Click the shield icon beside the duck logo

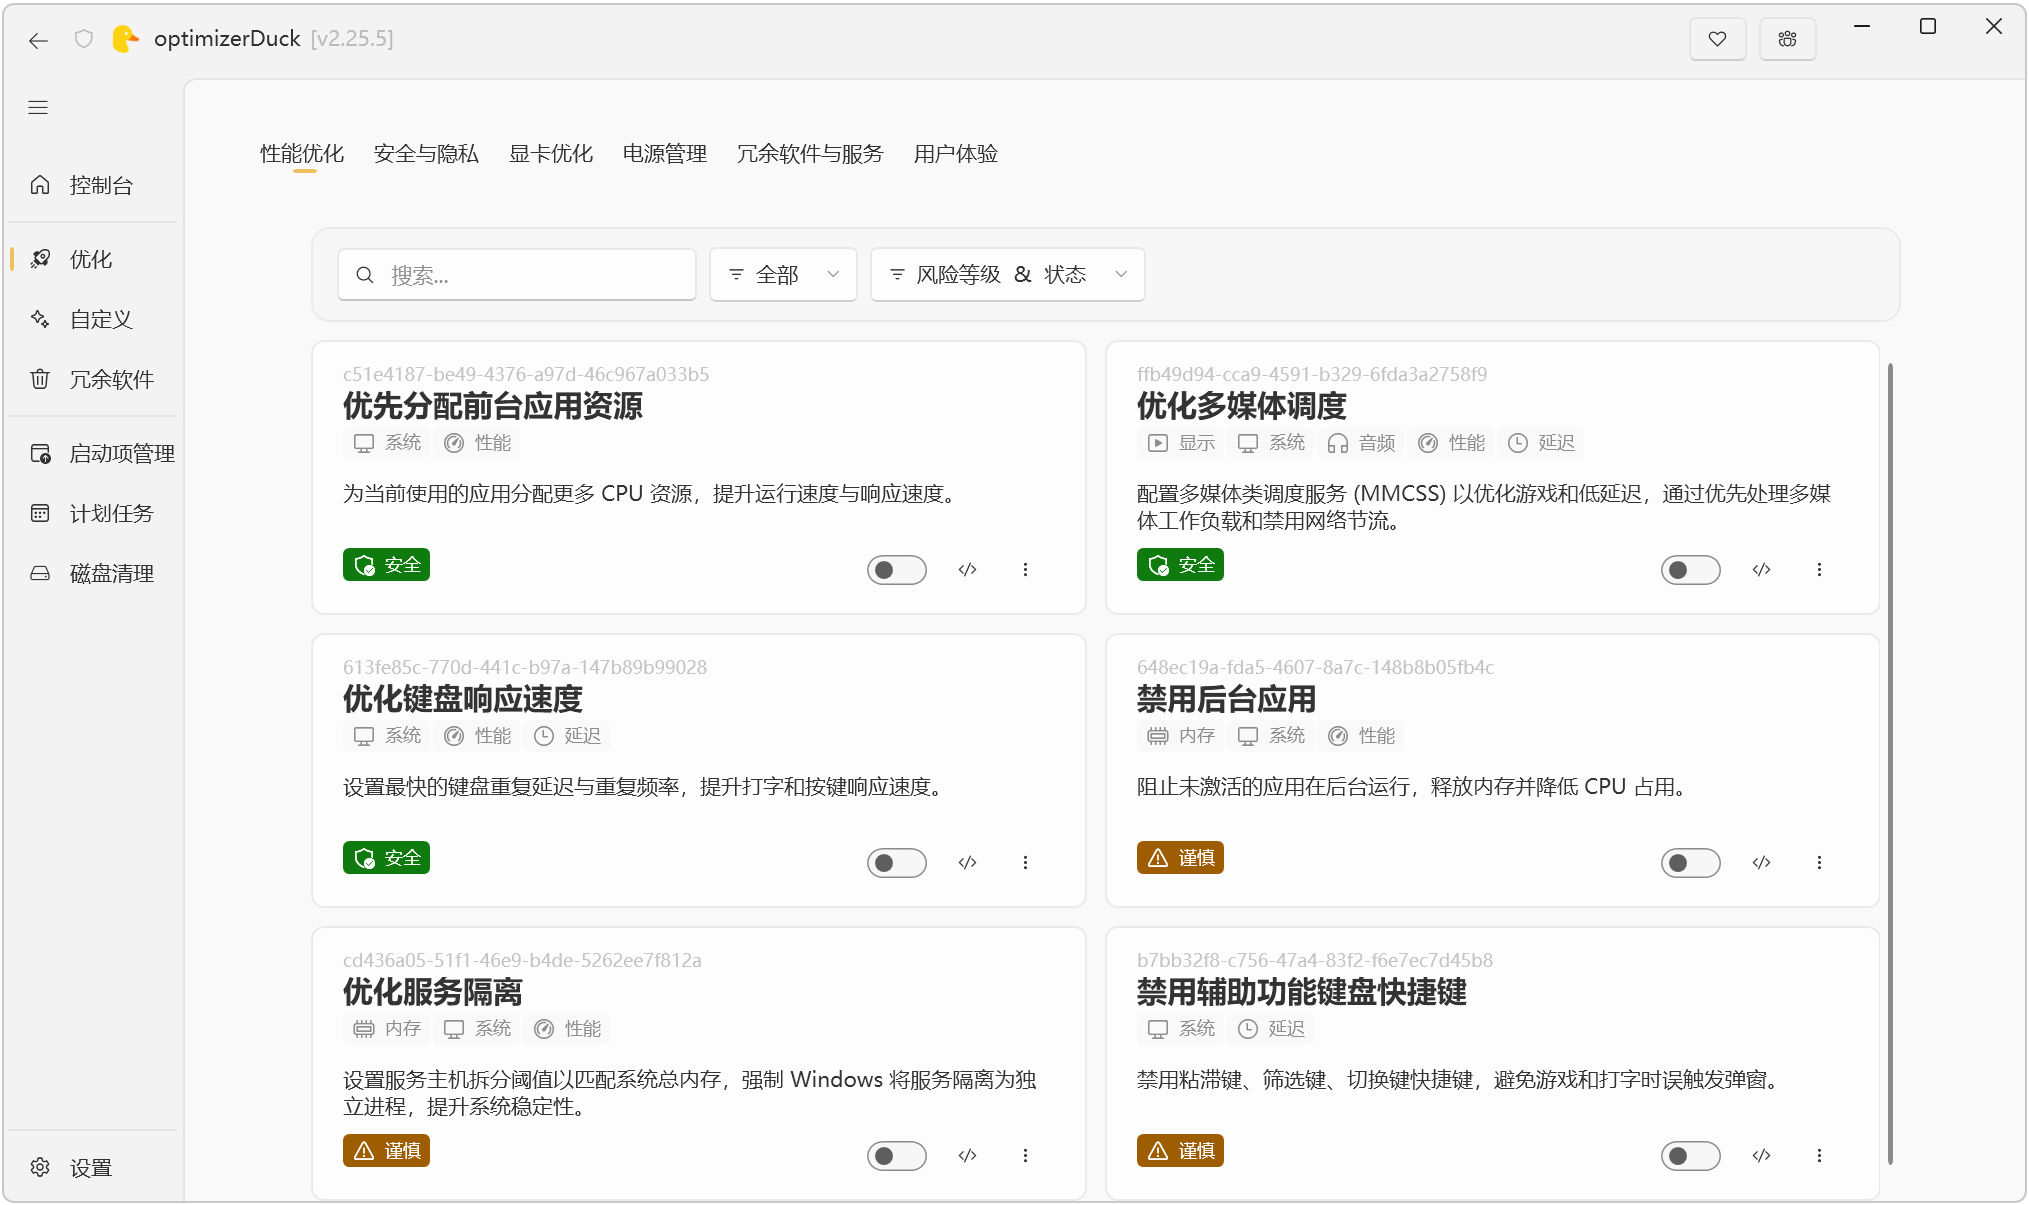[x=84, y=39]
